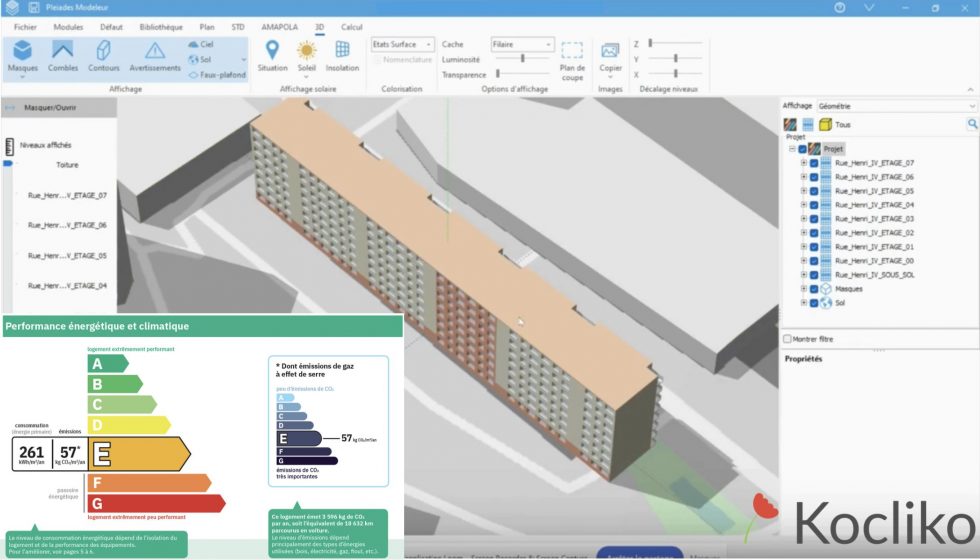
Task: Open the Insolation grid tool
Action: click(x=342, y=55)
